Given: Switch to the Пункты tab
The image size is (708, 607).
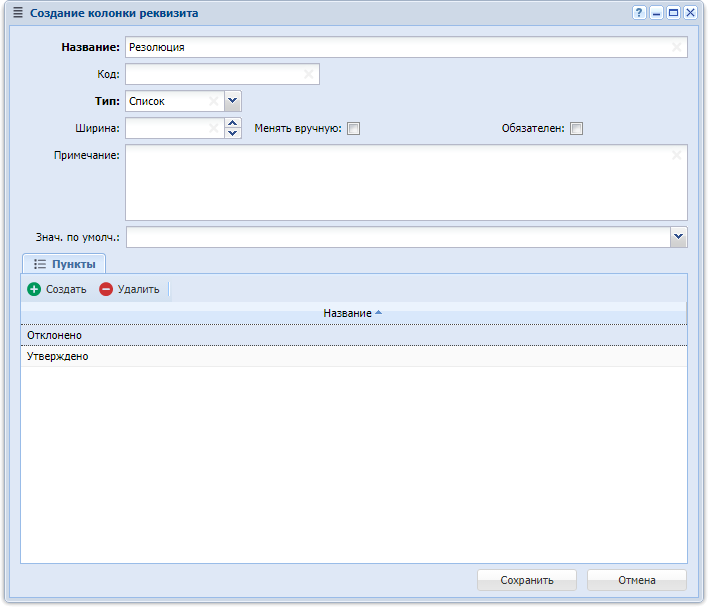Looking at the screenshot, I should click(x=64, y=264).
